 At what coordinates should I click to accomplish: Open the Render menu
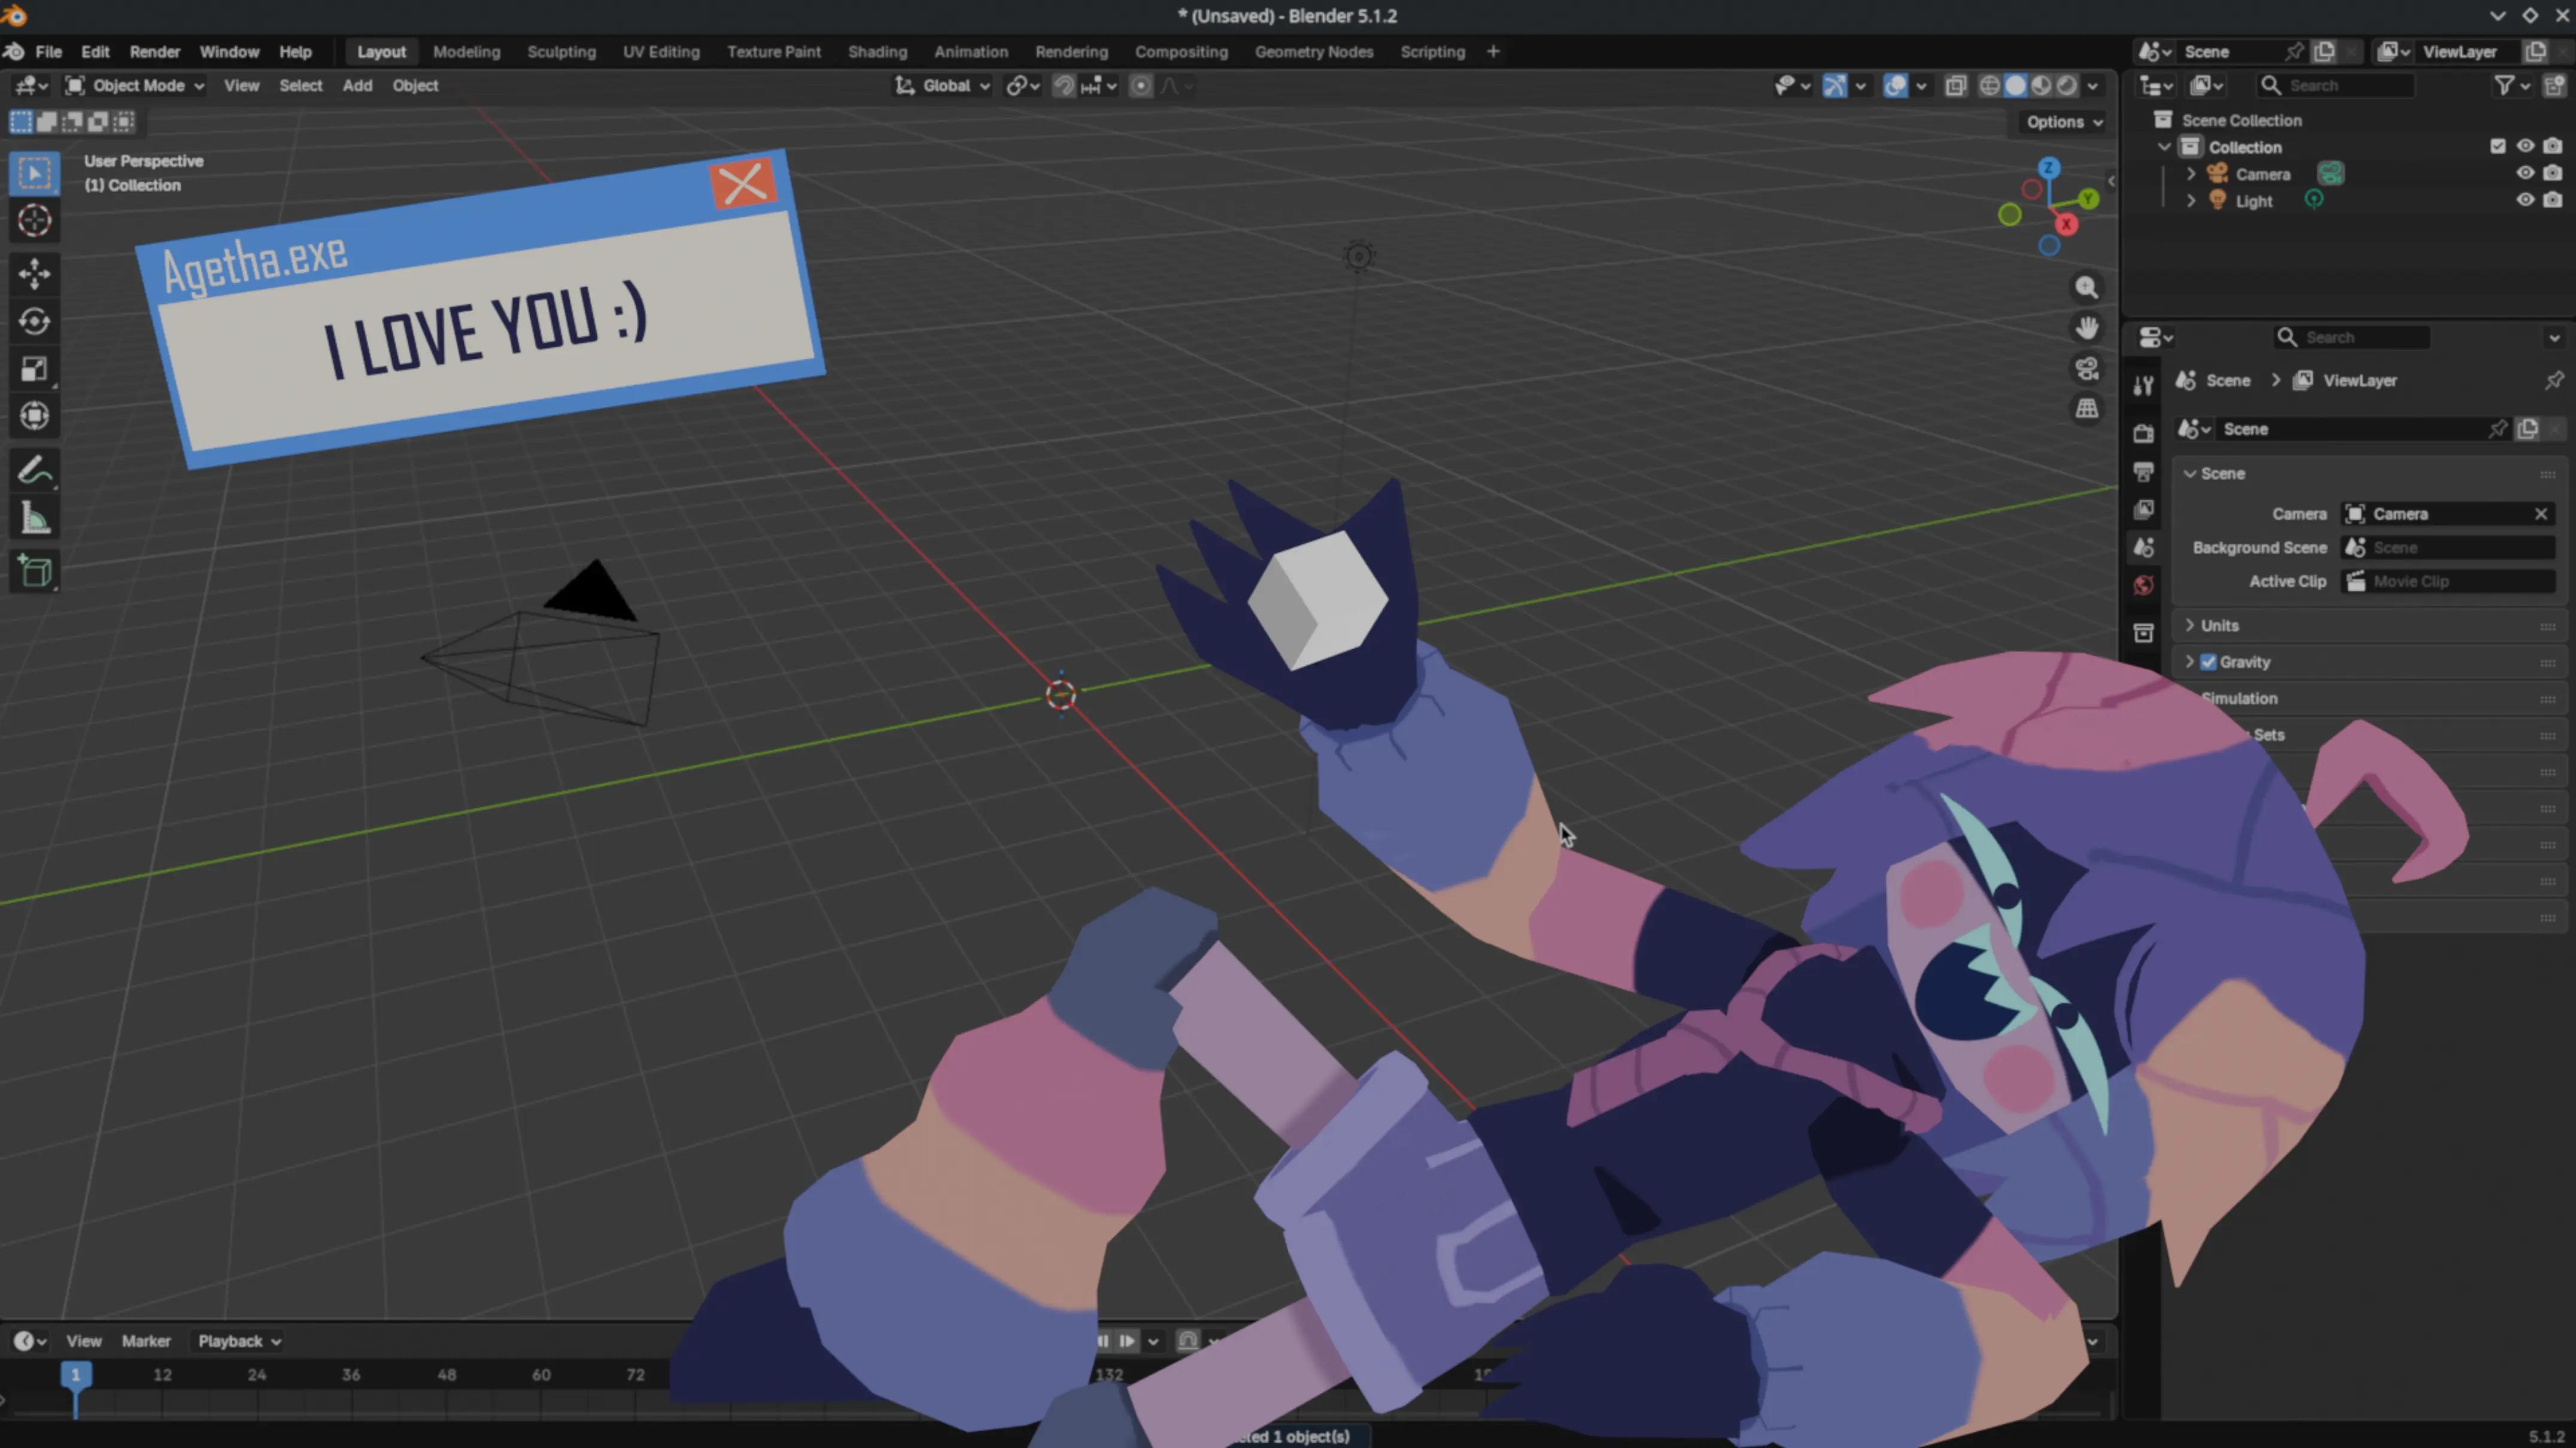[x=155, y=52]
